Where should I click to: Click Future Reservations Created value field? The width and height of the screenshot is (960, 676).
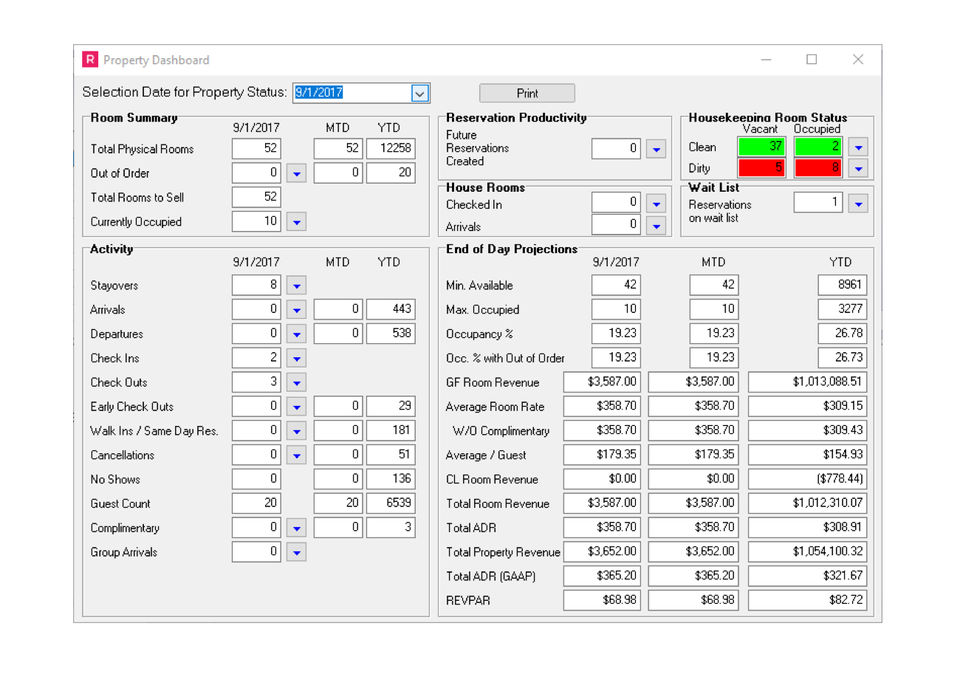click(616, 149)
